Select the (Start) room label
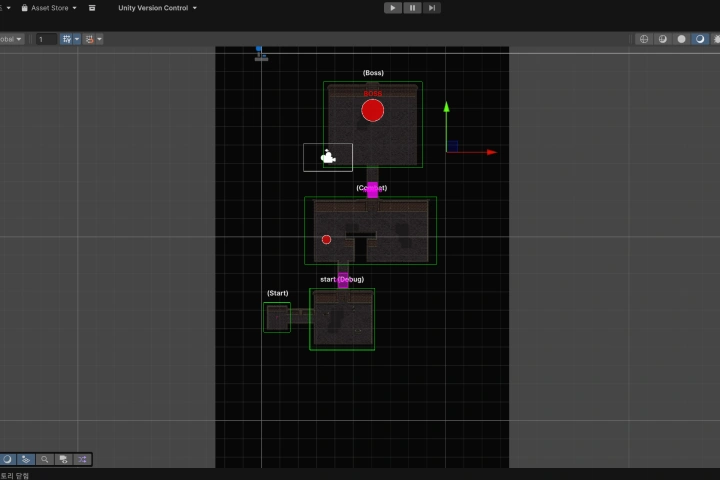720x480 pixels. 278,293
